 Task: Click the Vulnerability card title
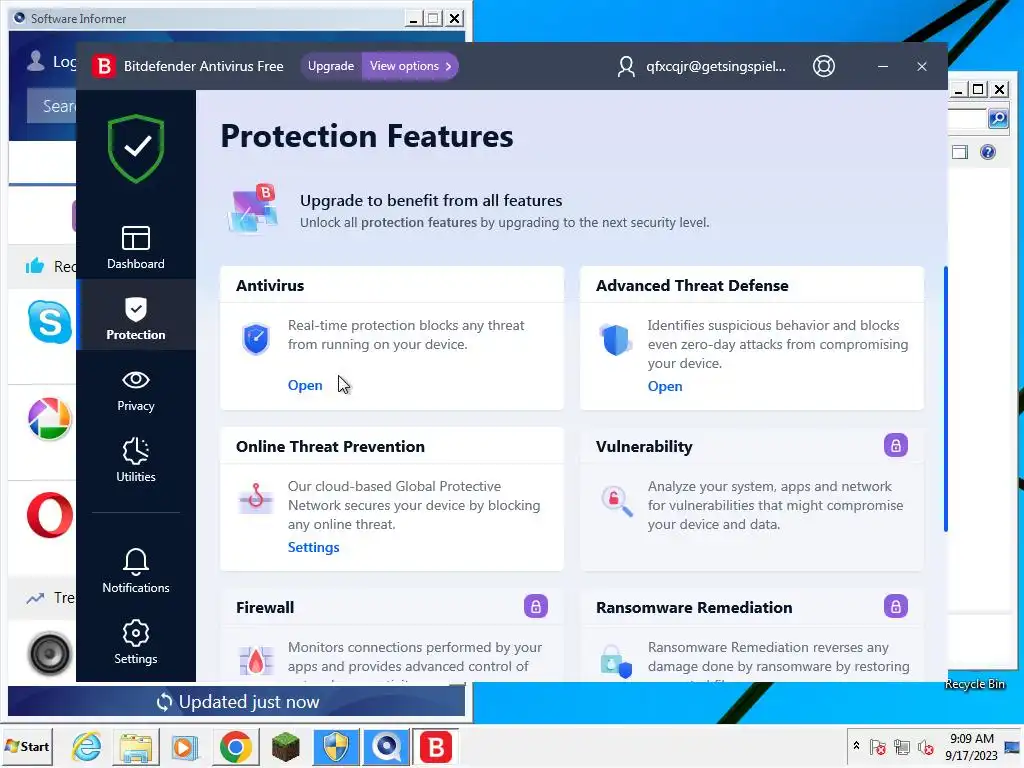644,447
